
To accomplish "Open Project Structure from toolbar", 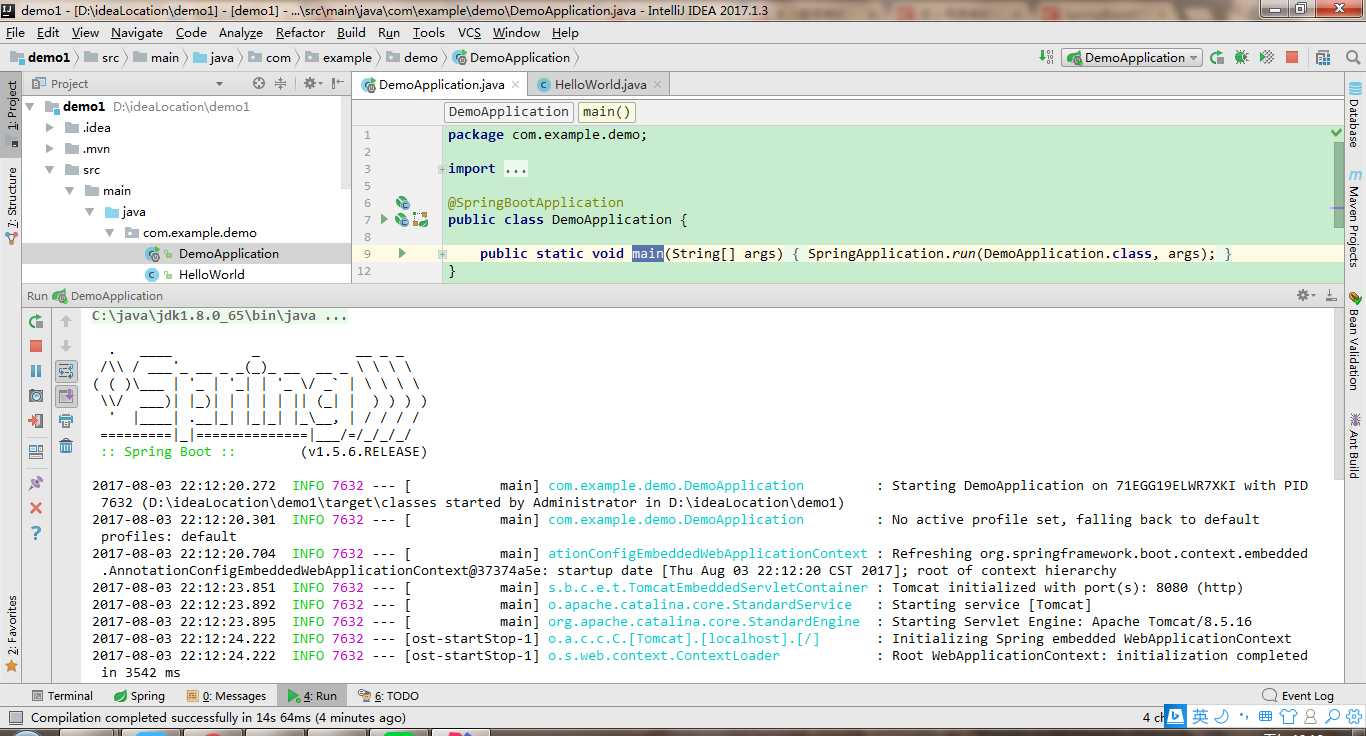I will (1324, 58).
